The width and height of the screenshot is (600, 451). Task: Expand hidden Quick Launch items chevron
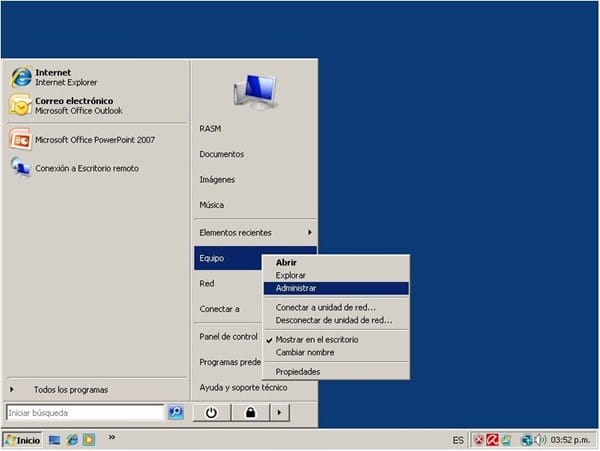pyautogui.click(x=111, y=437)
